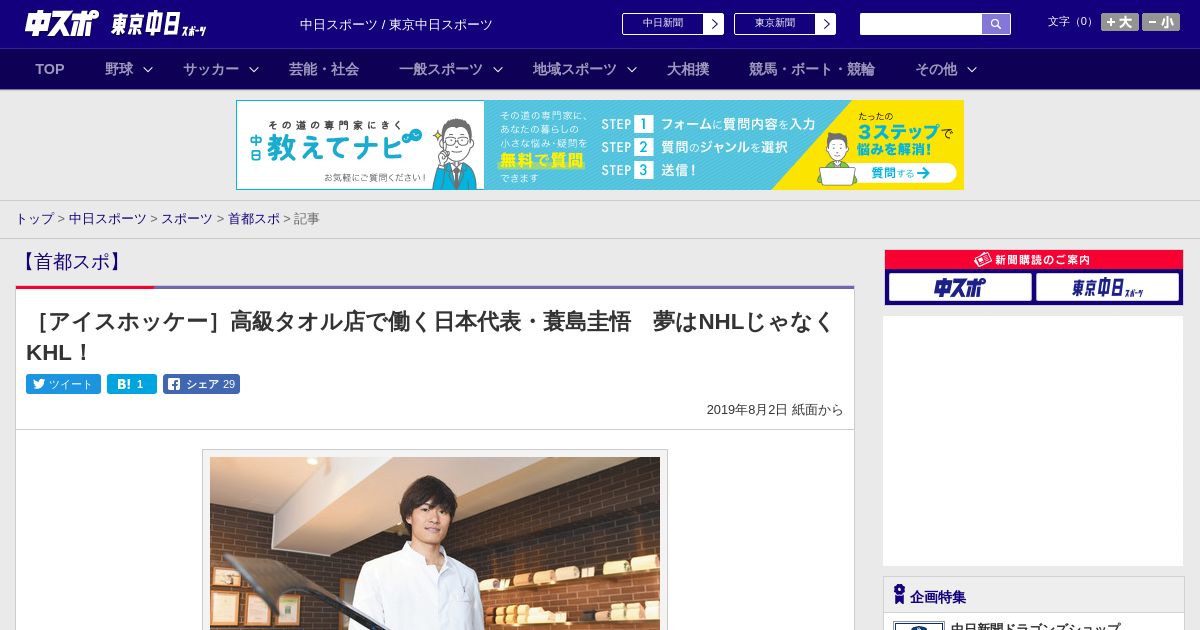Open サッカー navigation menu item
The height and width of the screenshot is (630, 1200).
click(x=211, y=69)
